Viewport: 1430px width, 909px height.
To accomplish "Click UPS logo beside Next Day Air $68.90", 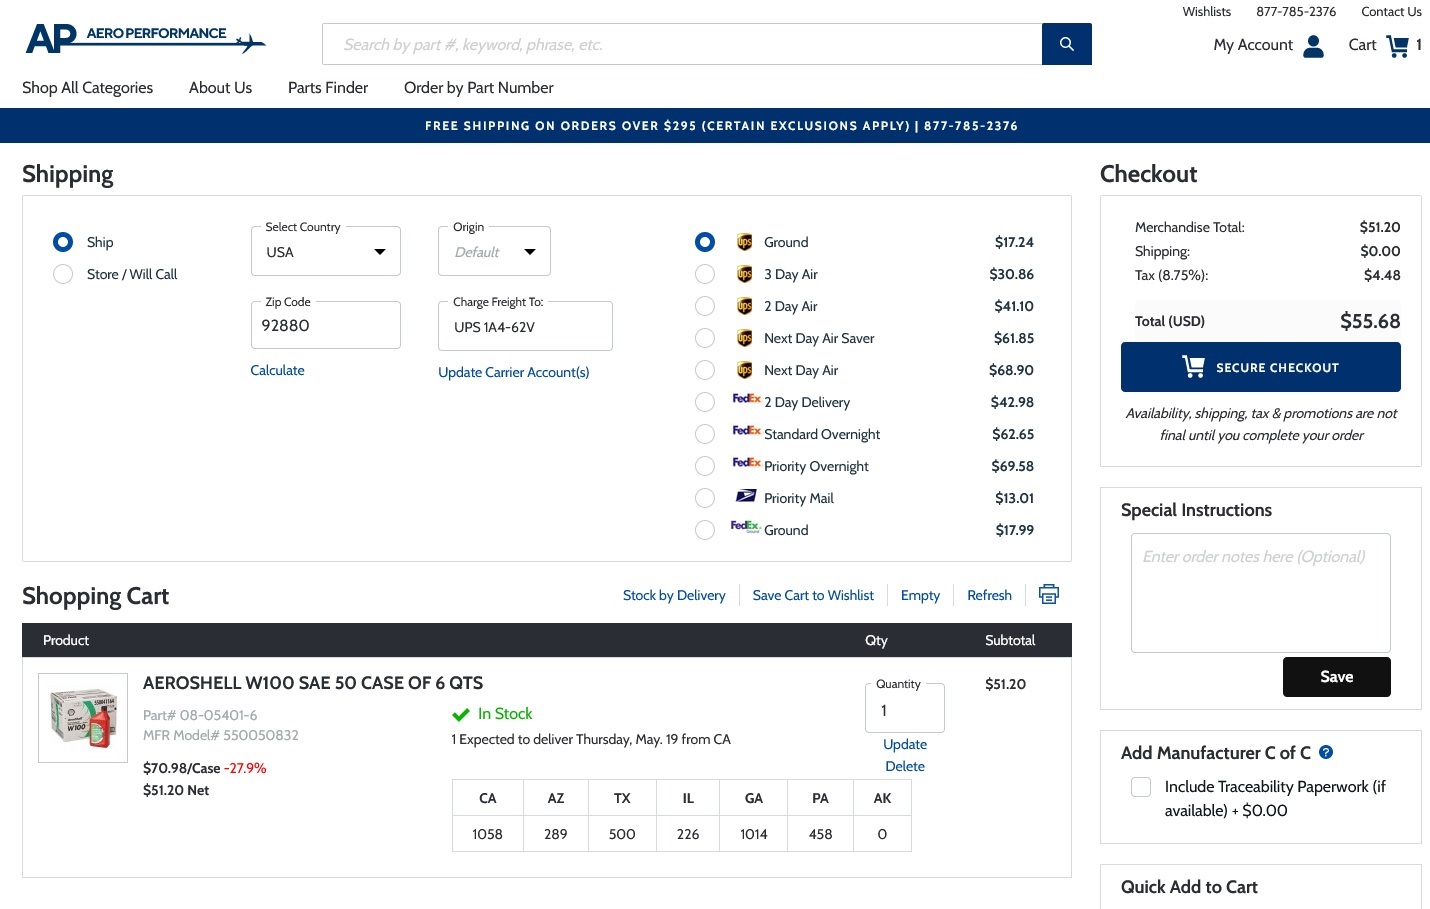I will coord(744,370).
